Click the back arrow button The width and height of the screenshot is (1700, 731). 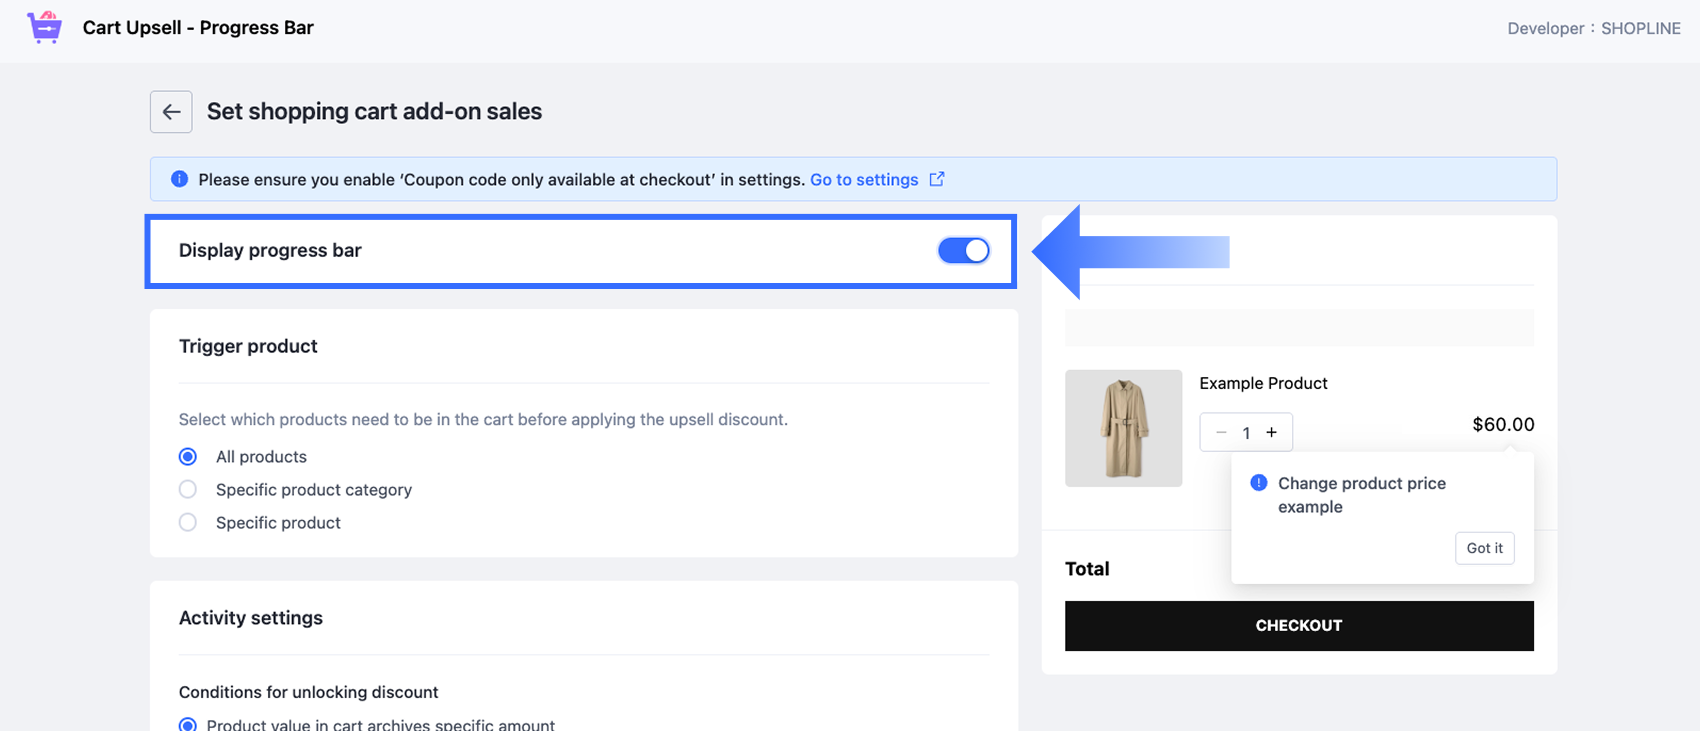click(171, 112)
